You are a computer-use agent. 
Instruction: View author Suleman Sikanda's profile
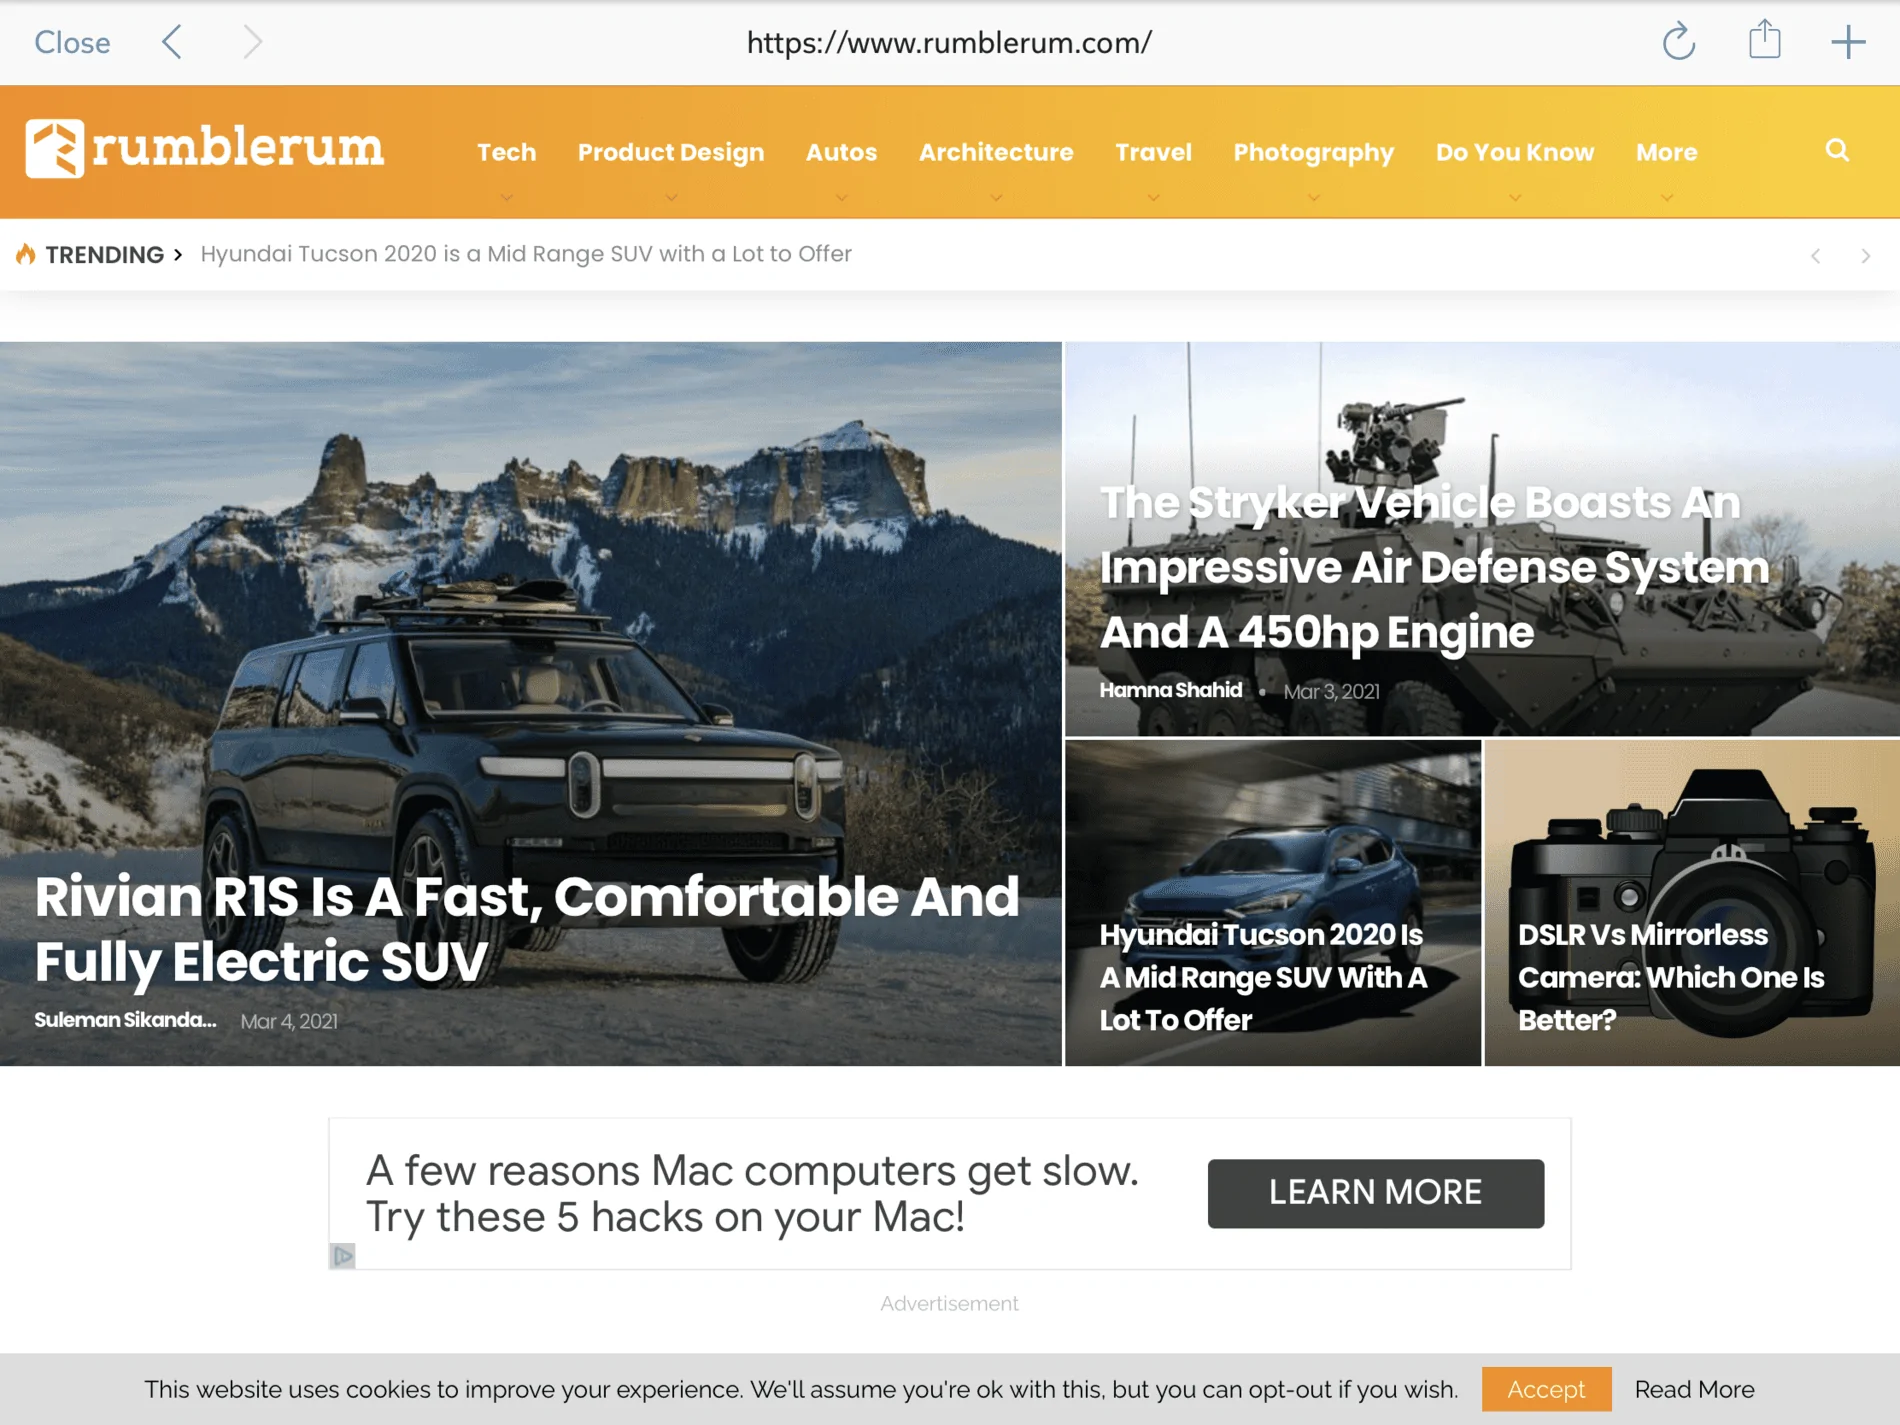(125, 1020)
